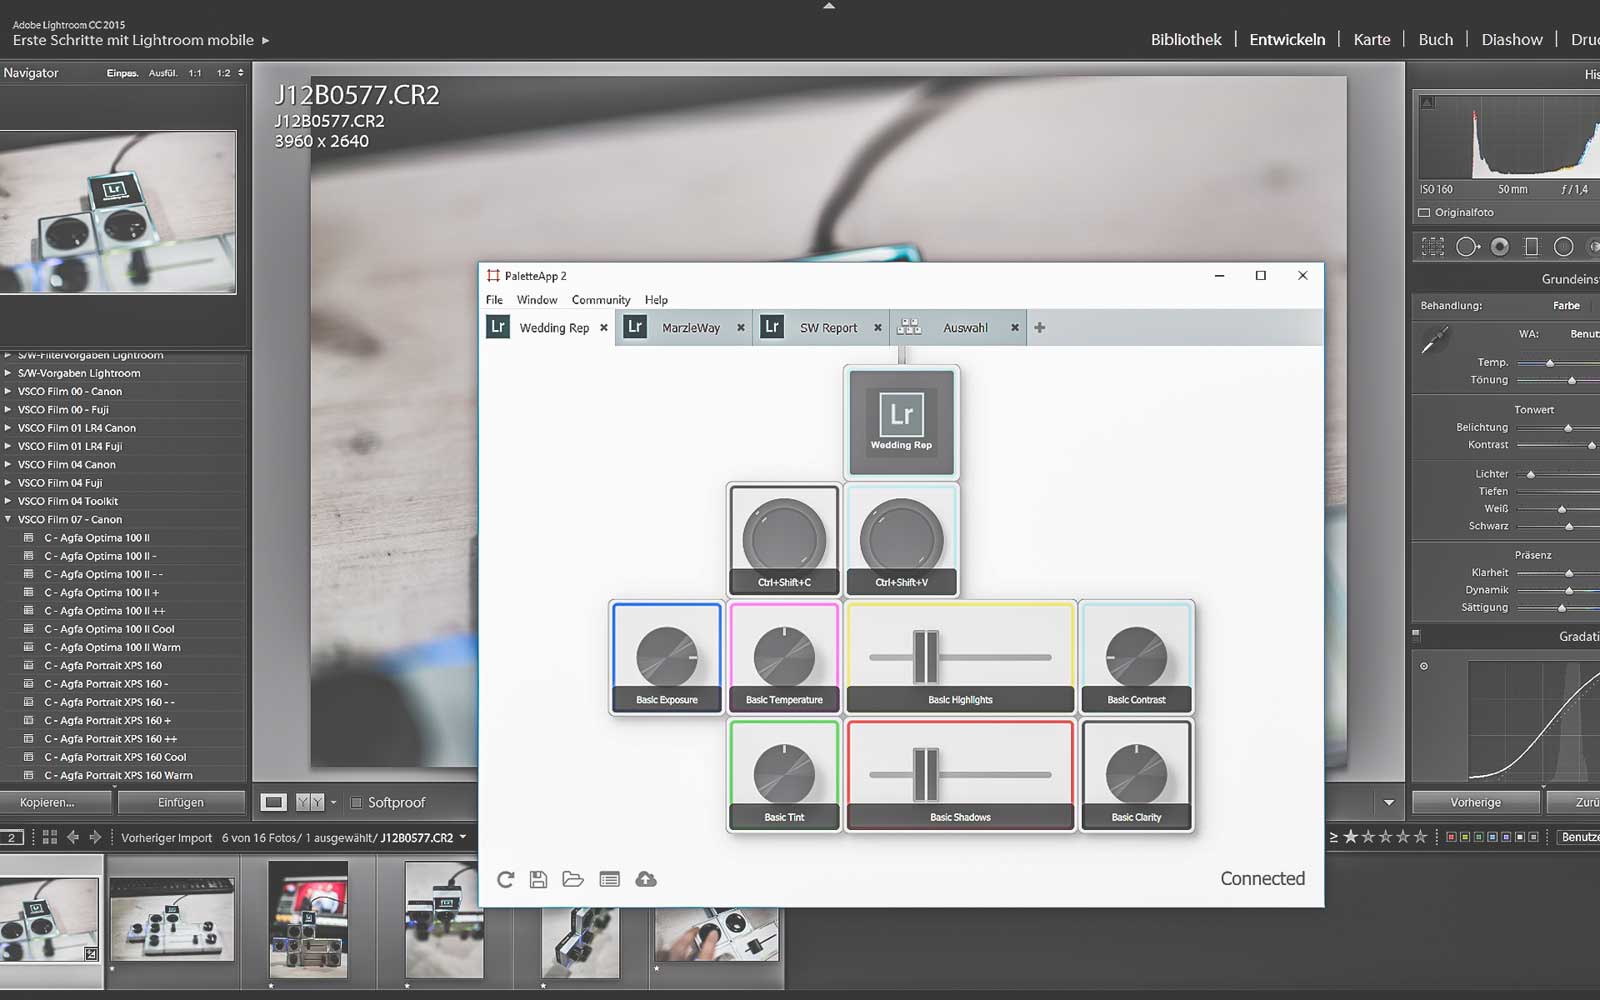Close the Wedding Rep profile tab
Screen dimensions: 1600x1000
click(604, 328)
